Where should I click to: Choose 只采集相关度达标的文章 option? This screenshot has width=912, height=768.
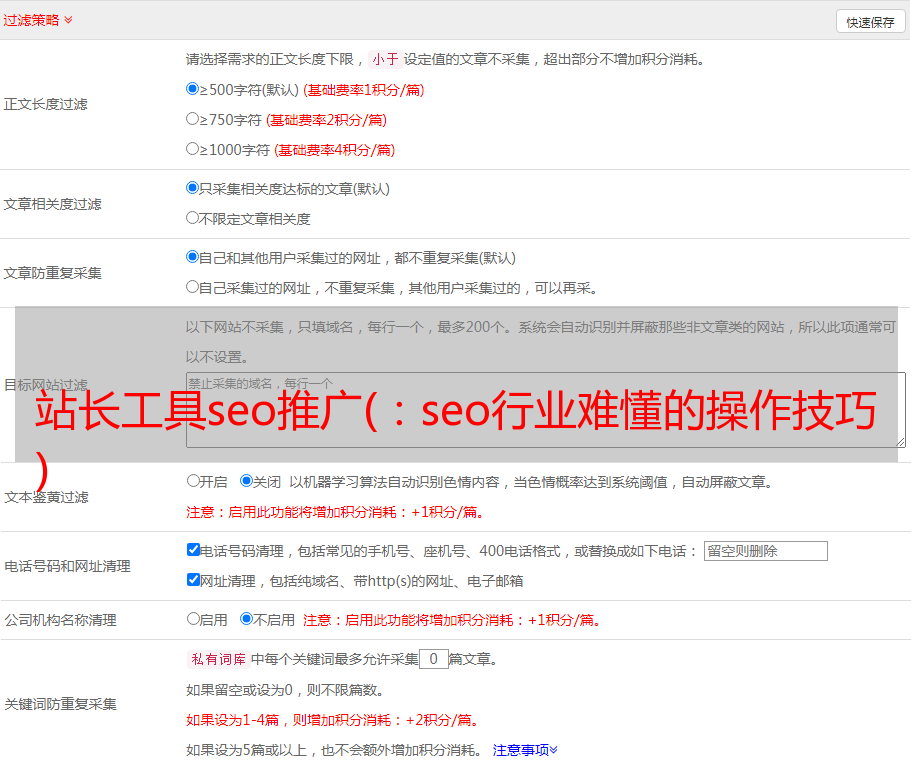pos(193,188)
